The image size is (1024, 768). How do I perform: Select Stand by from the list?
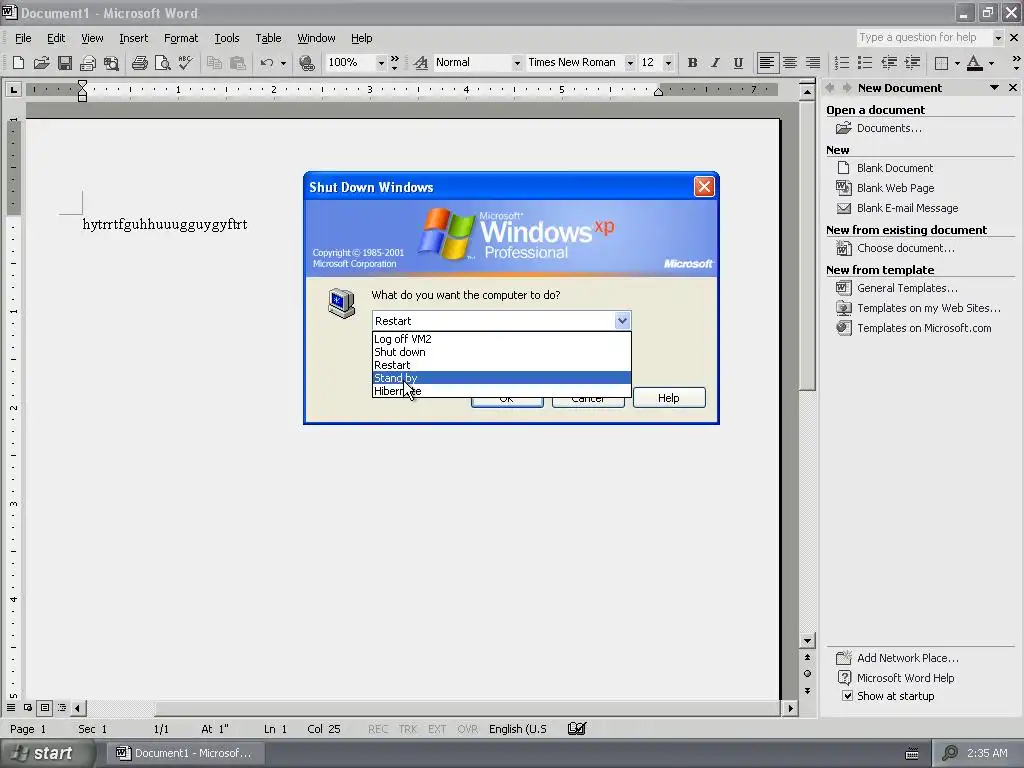[x=502, y=378]
